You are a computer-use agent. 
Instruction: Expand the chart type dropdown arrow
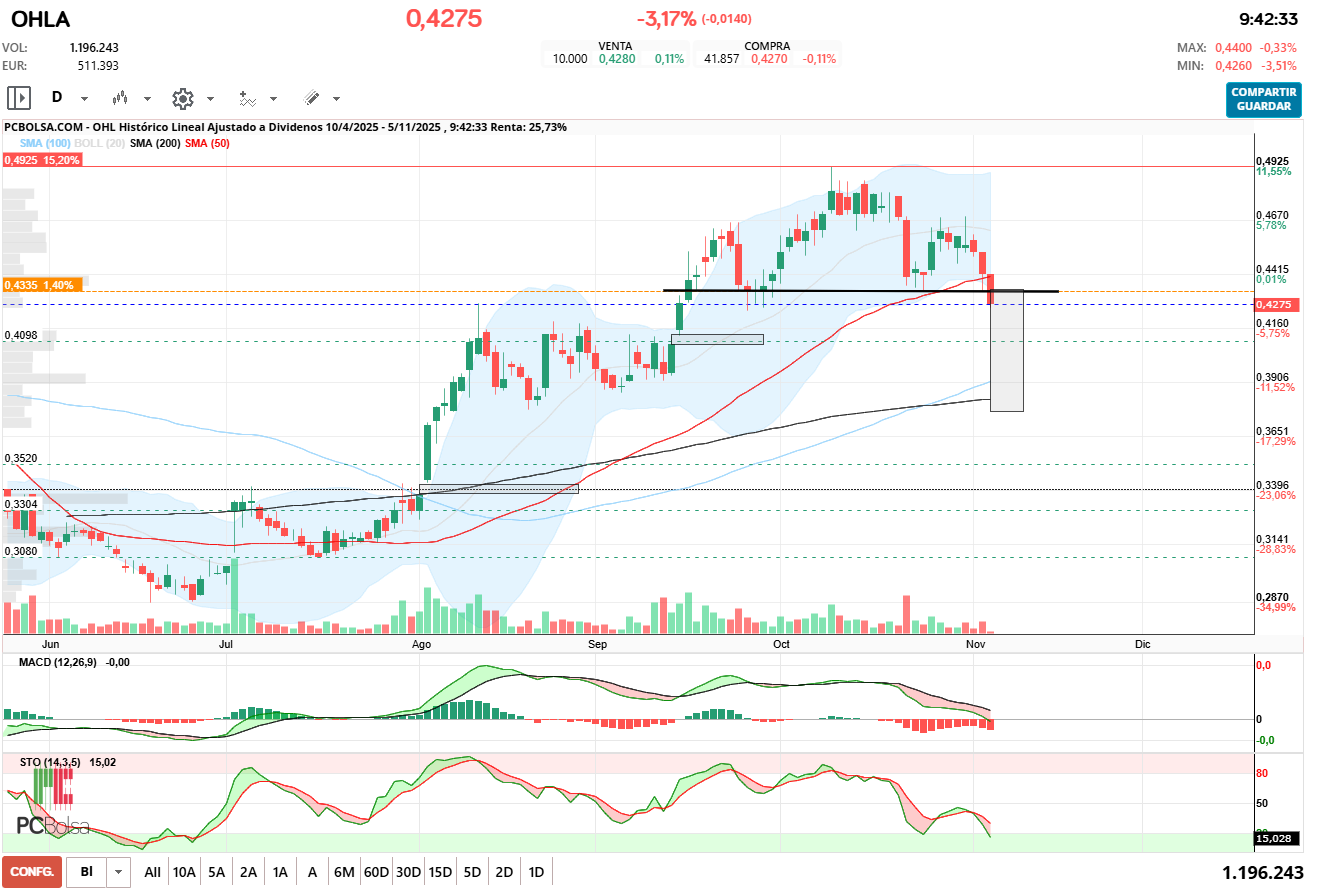click(x=147, y=99)
